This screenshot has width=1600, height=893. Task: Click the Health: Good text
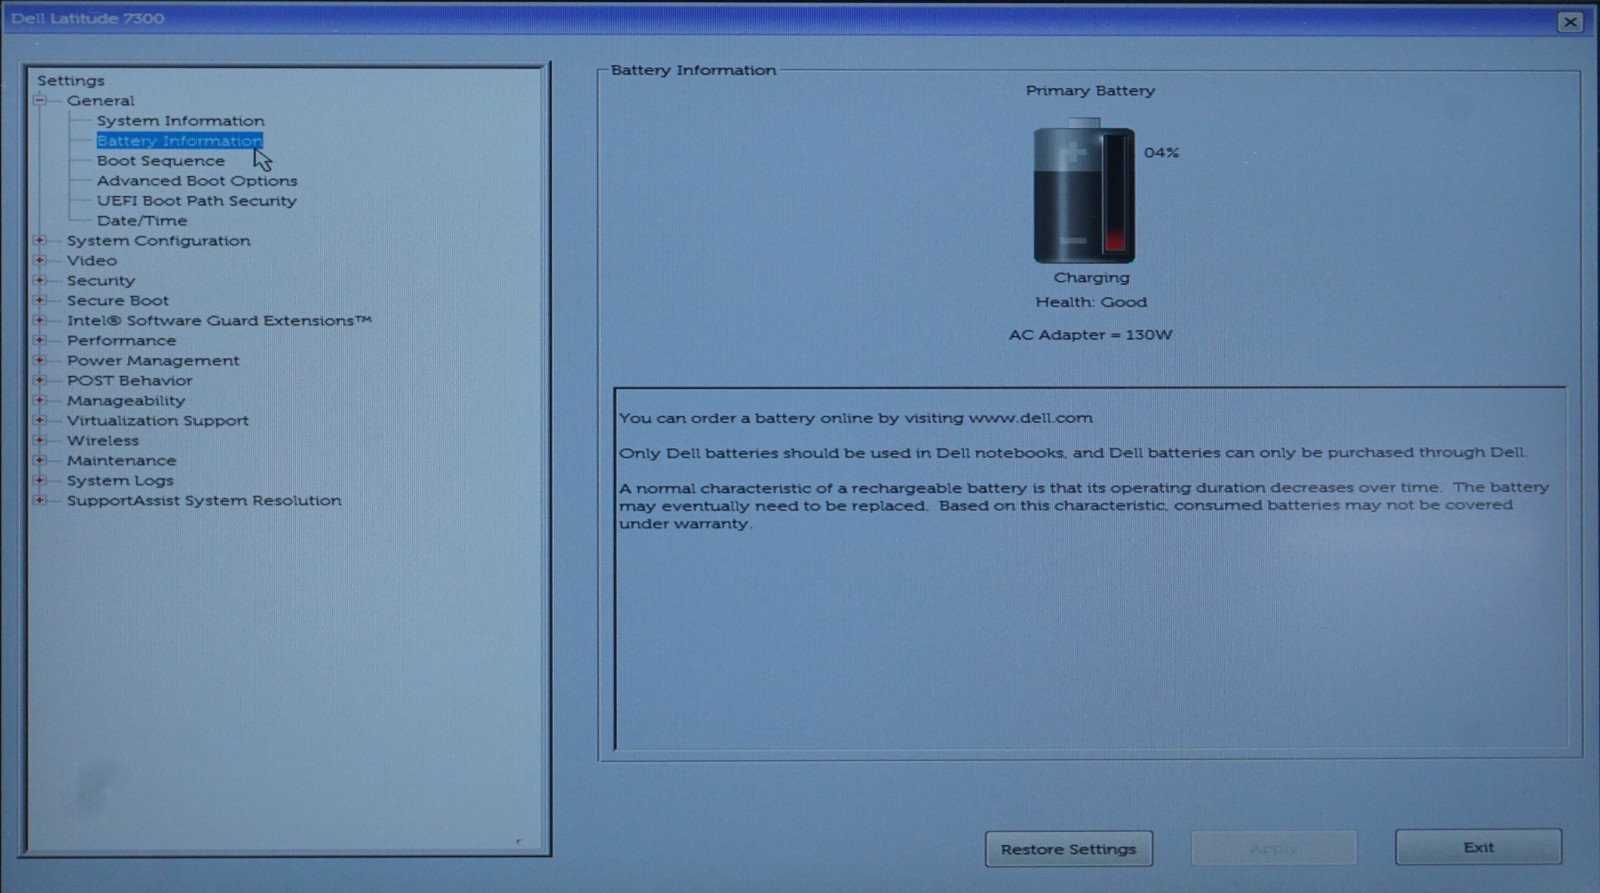1091,302
